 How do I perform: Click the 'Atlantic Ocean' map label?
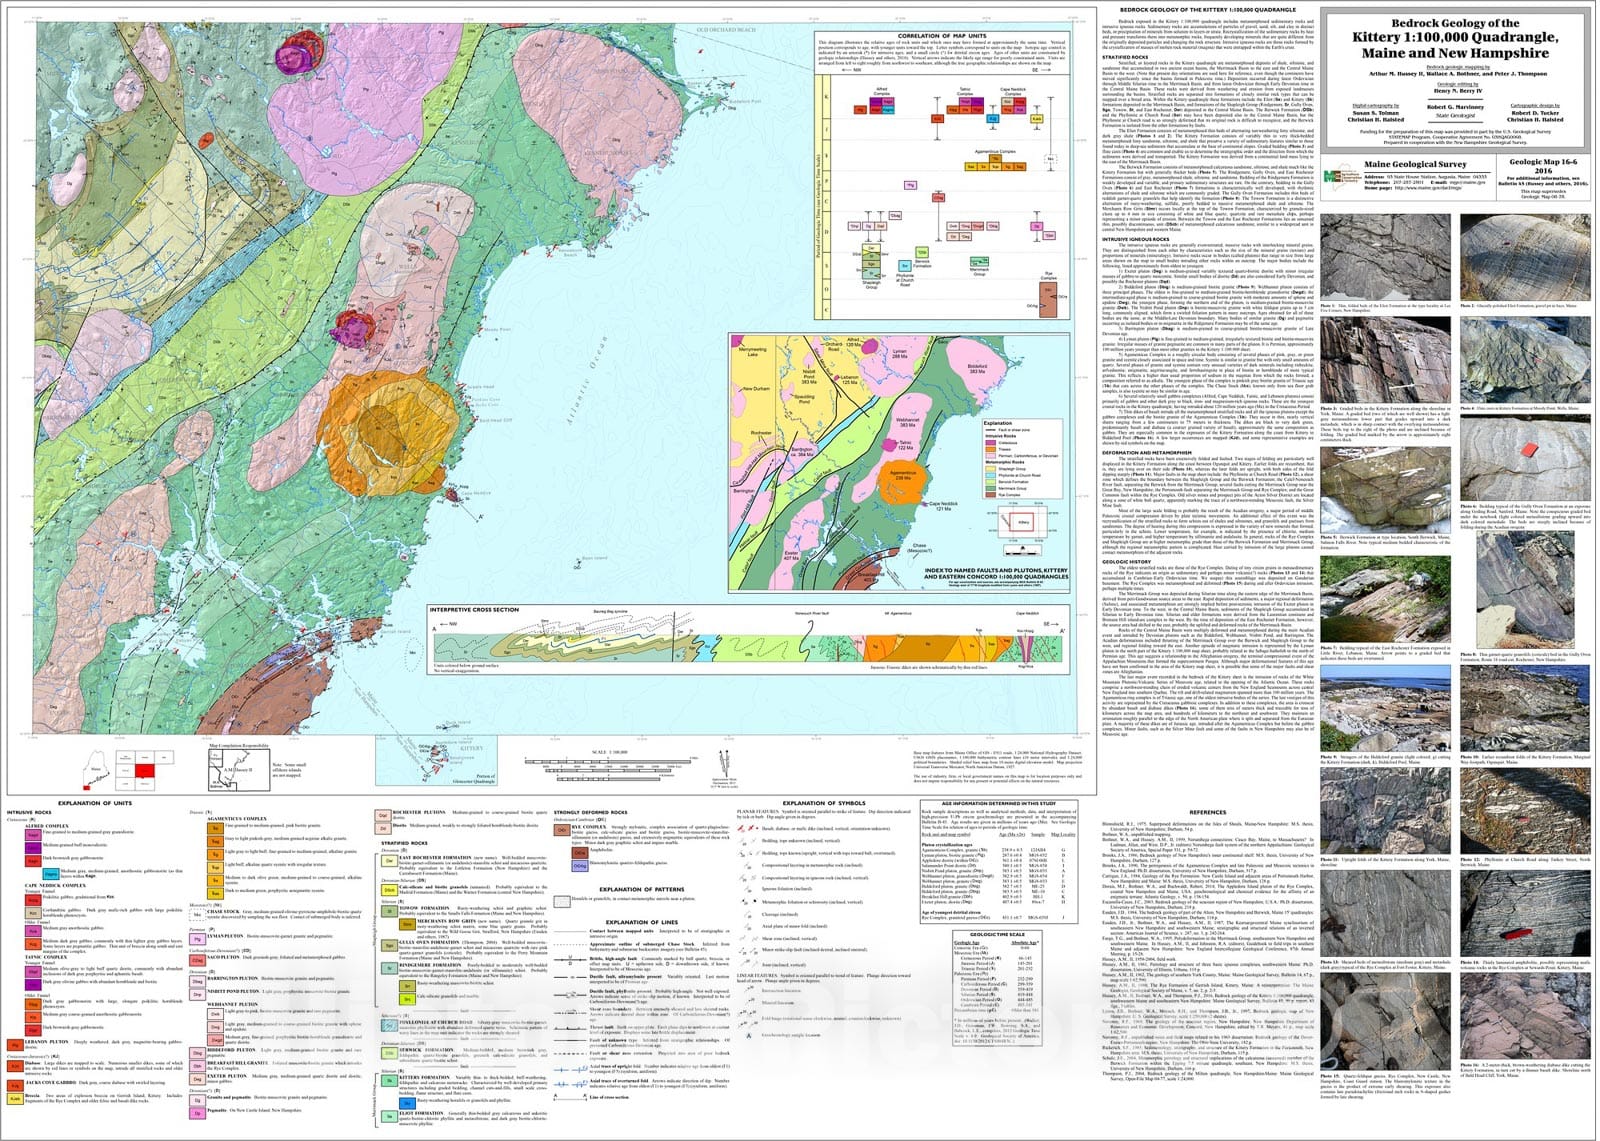point(587,380)
